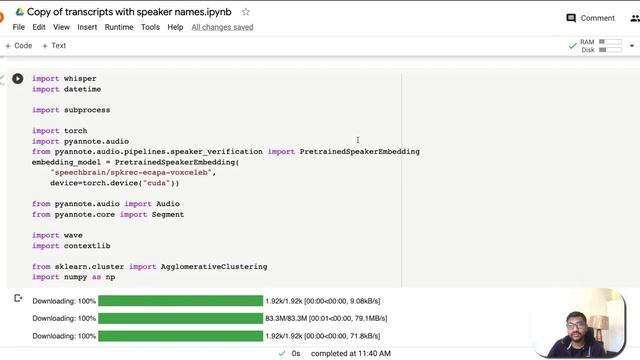
Task: Add a new Code cell
Action: [x=19, y=46]
